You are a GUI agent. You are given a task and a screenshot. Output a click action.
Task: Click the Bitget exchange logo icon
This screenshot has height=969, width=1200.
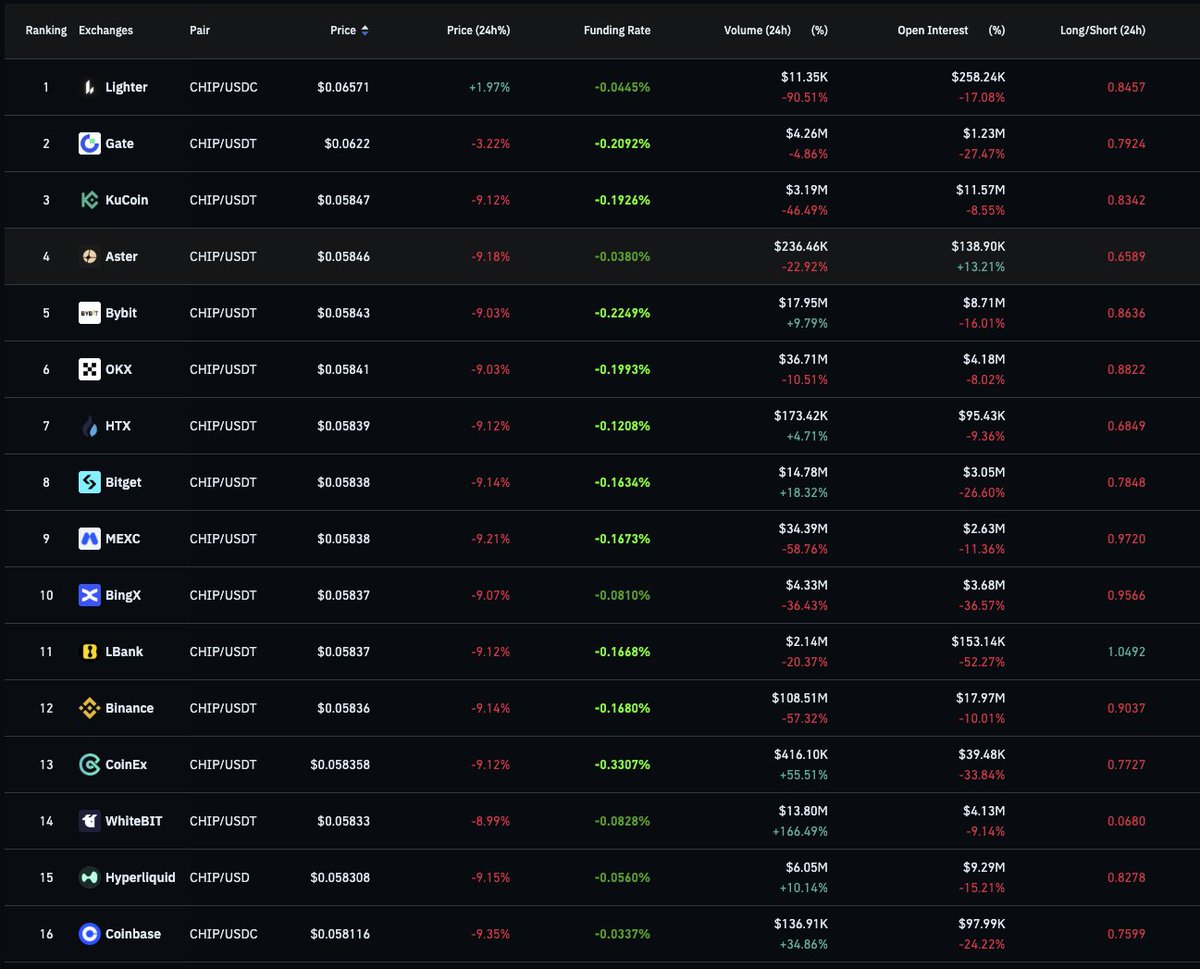click(x=89, y=482)
